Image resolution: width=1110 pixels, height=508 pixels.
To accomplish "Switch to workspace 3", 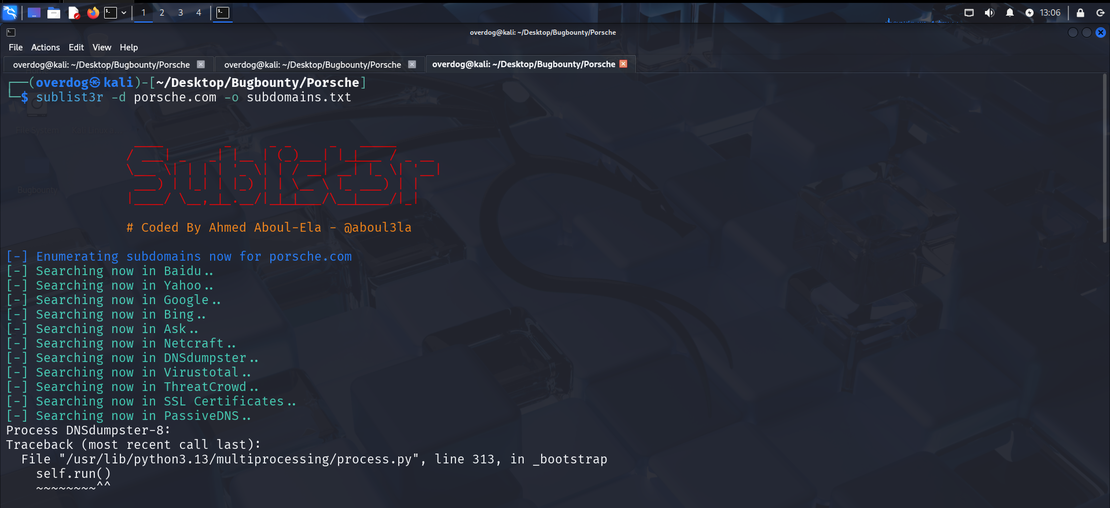I will click(180, 13).
